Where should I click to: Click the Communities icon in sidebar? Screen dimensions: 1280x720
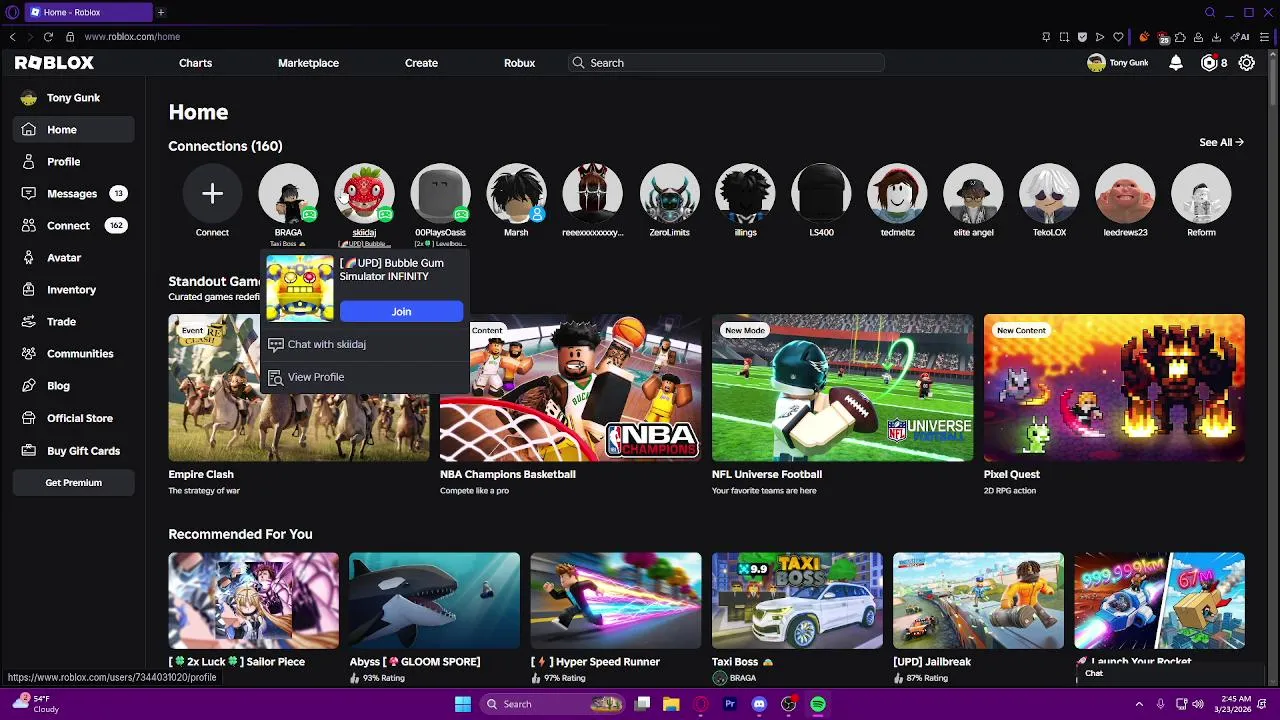pos(28,354)
